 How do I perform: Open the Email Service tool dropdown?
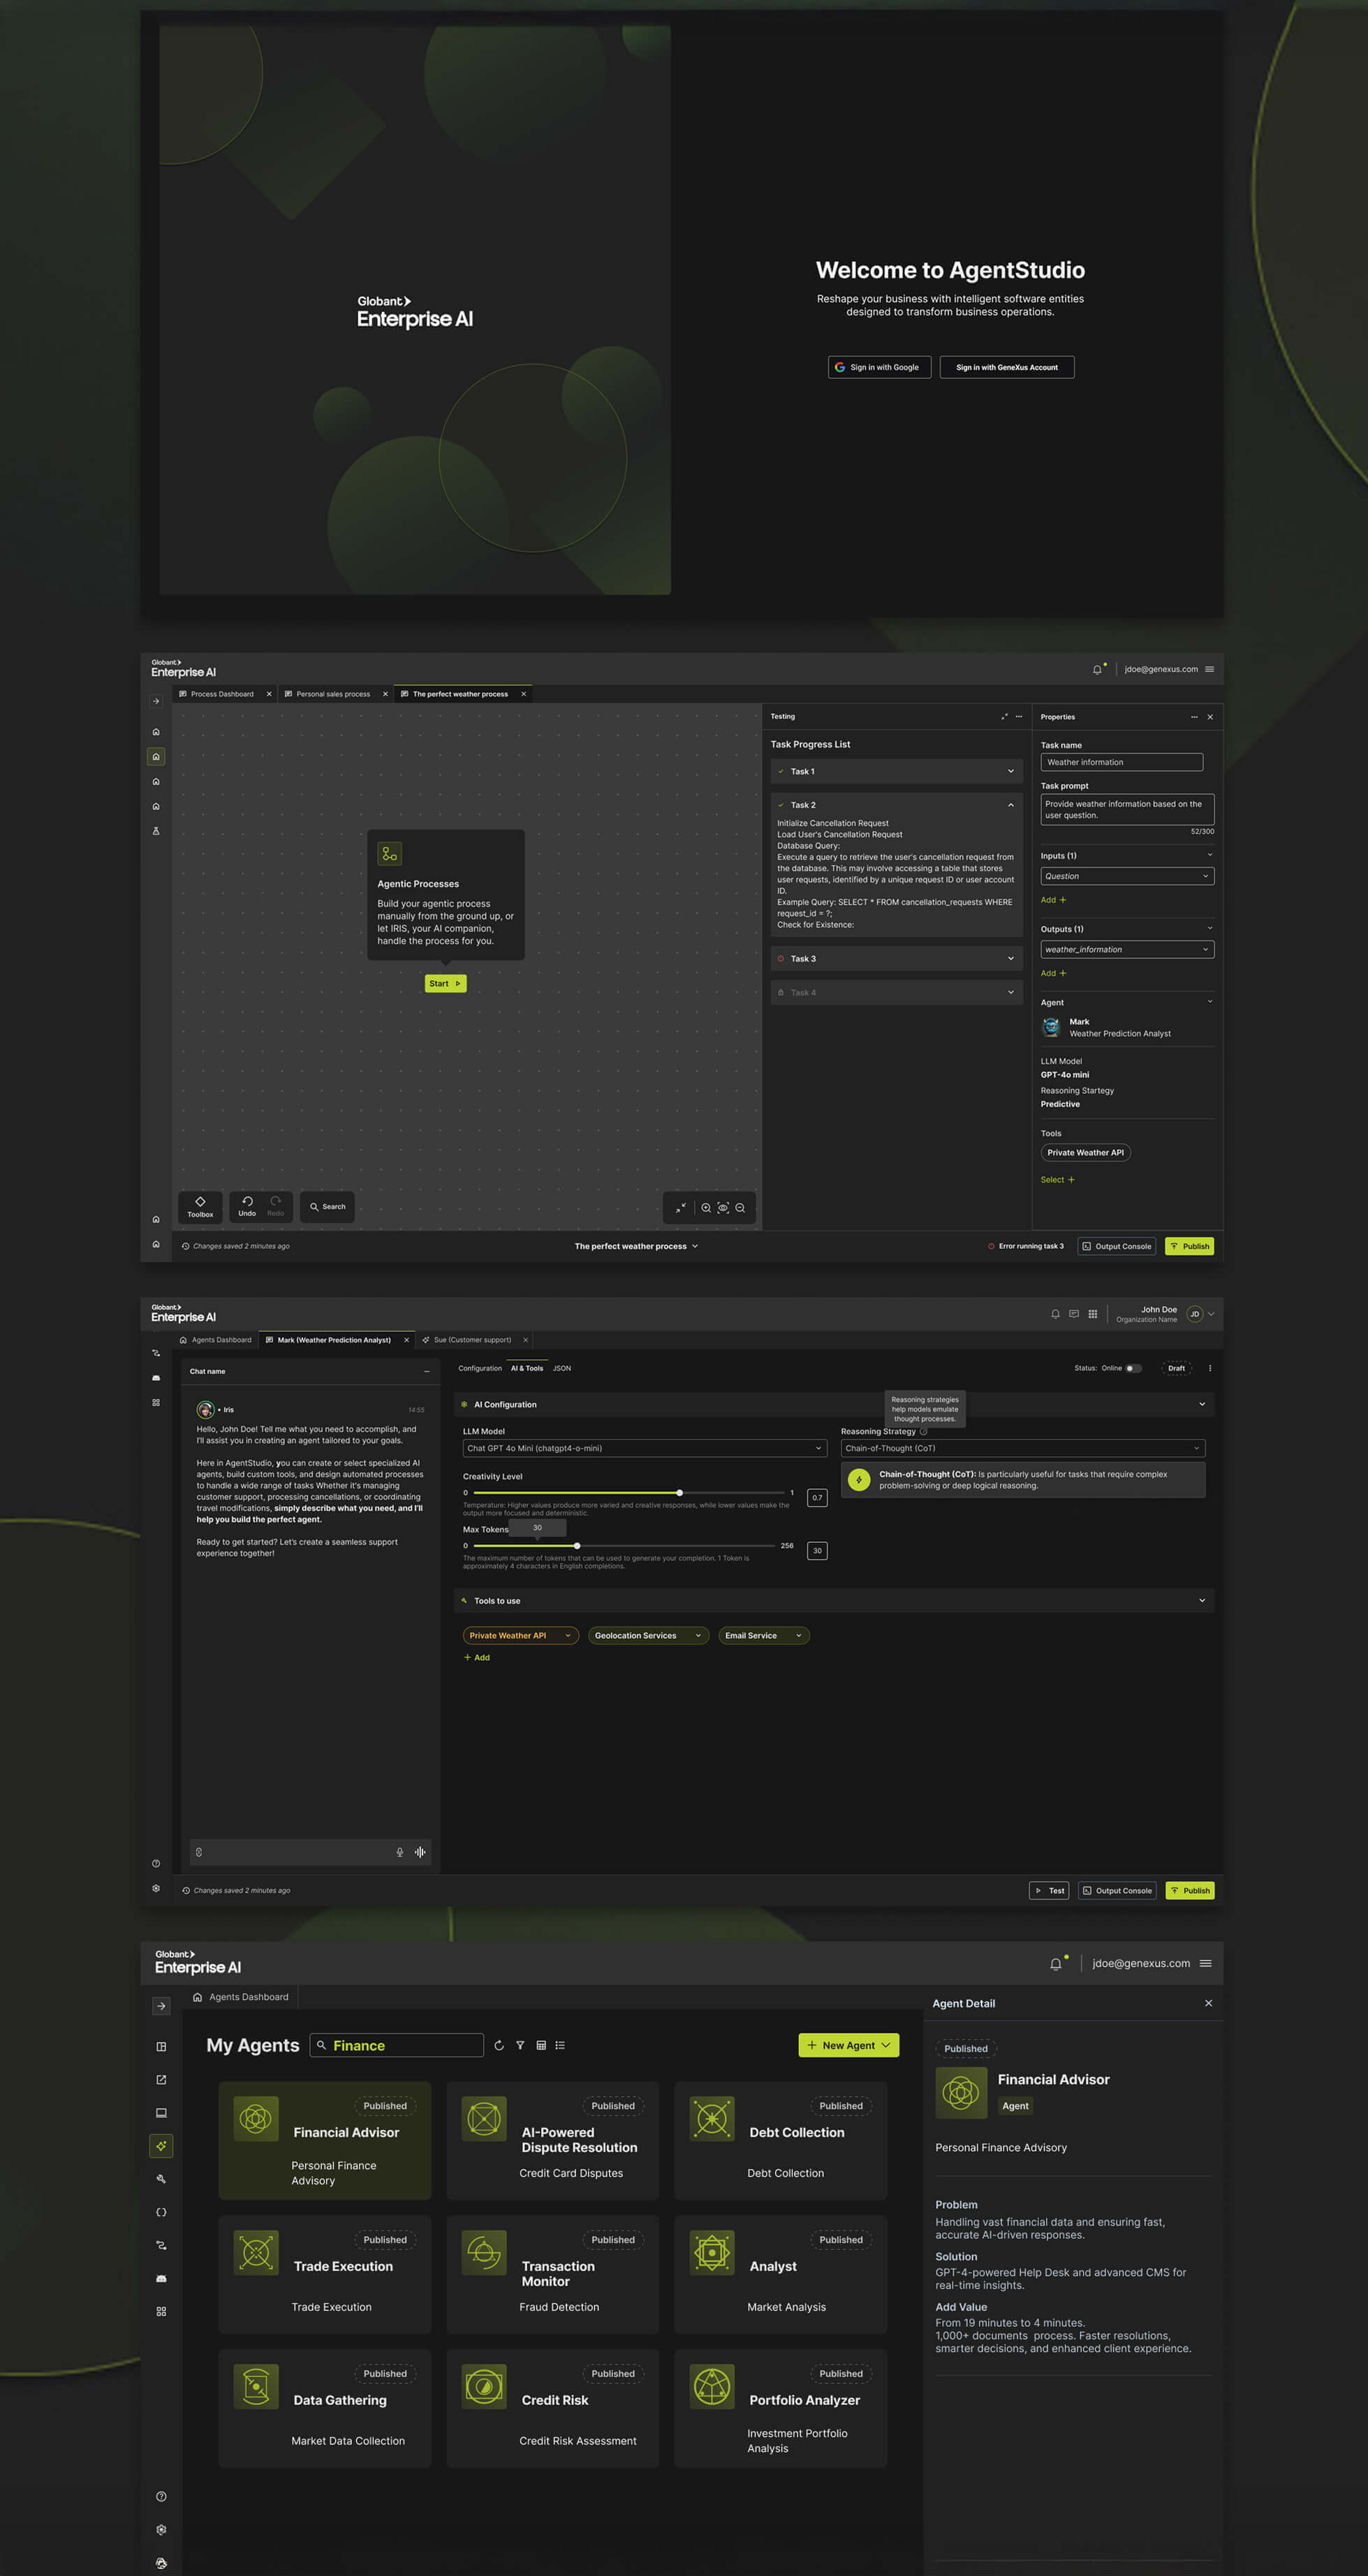[764, 1636]
